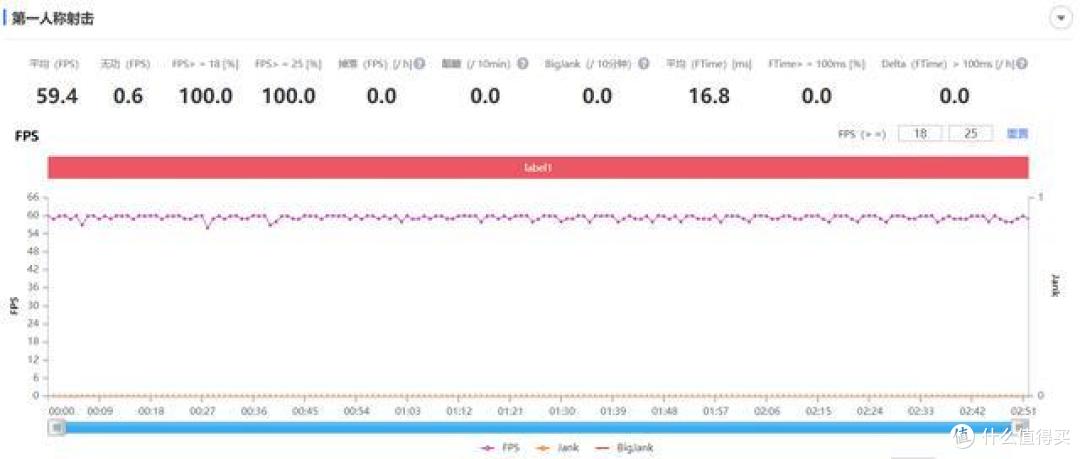Click the 第一人称射击 section title
Viewport: 1080px width, 459px height.
point(53,19)
